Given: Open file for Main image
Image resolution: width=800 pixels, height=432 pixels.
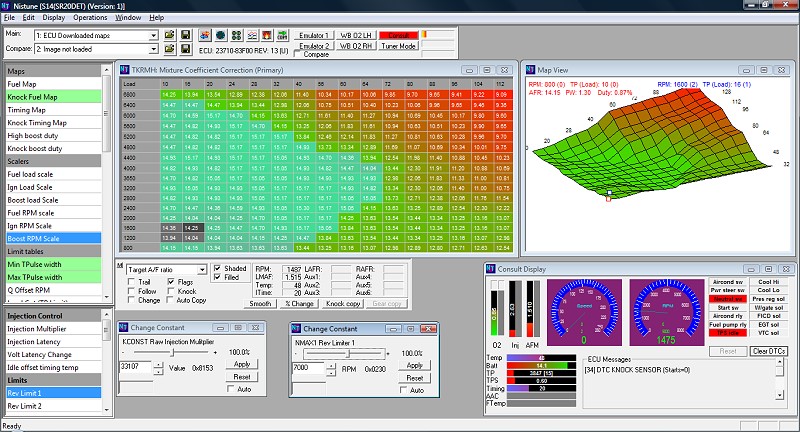Looking at the screenshot, I should click(170, 35).
